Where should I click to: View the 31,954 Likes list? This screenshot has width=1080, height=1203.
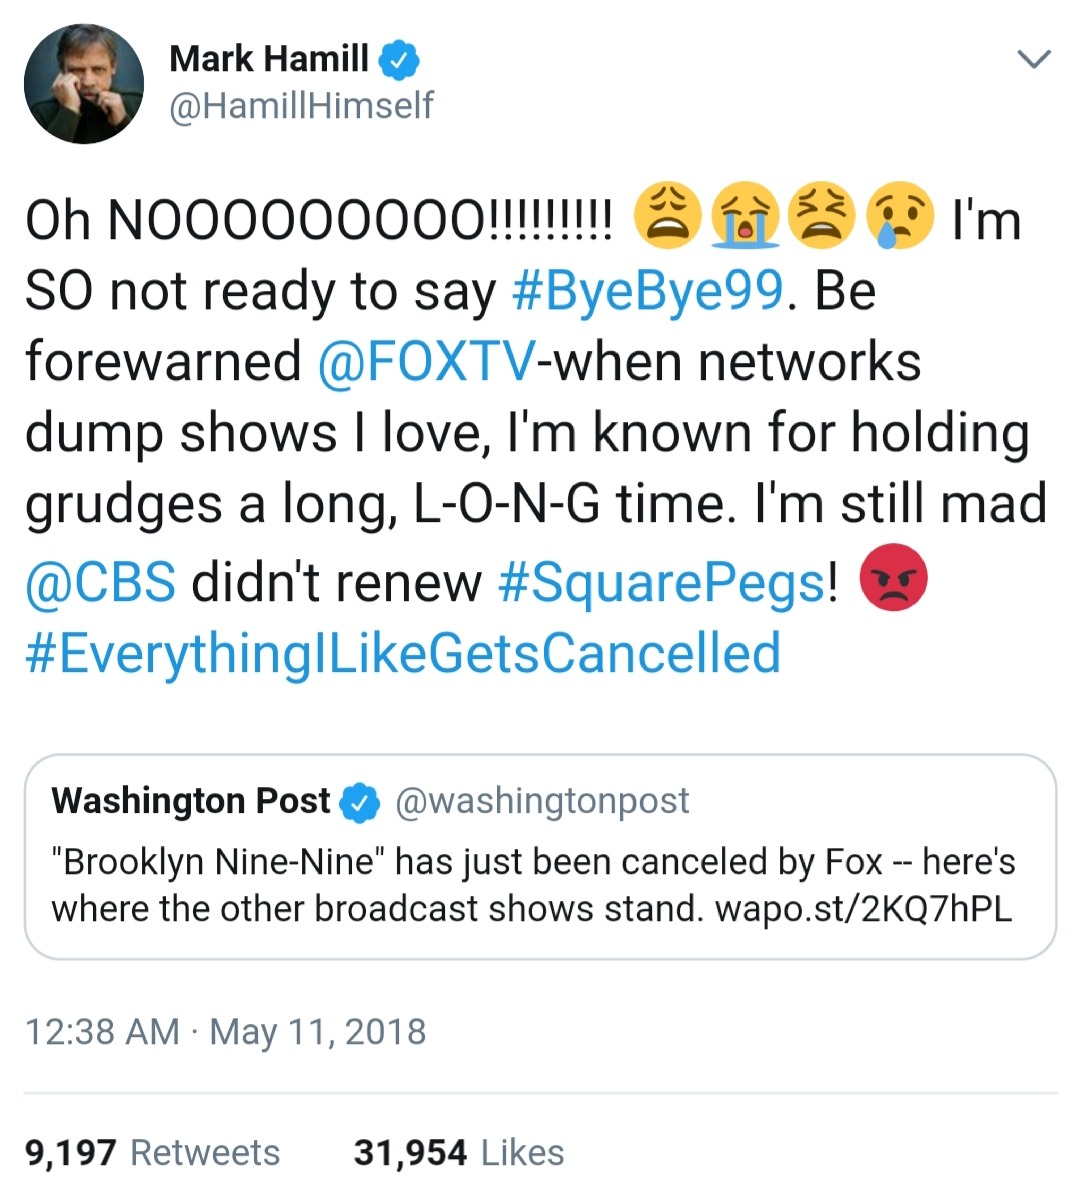(x=459, y=1153)
